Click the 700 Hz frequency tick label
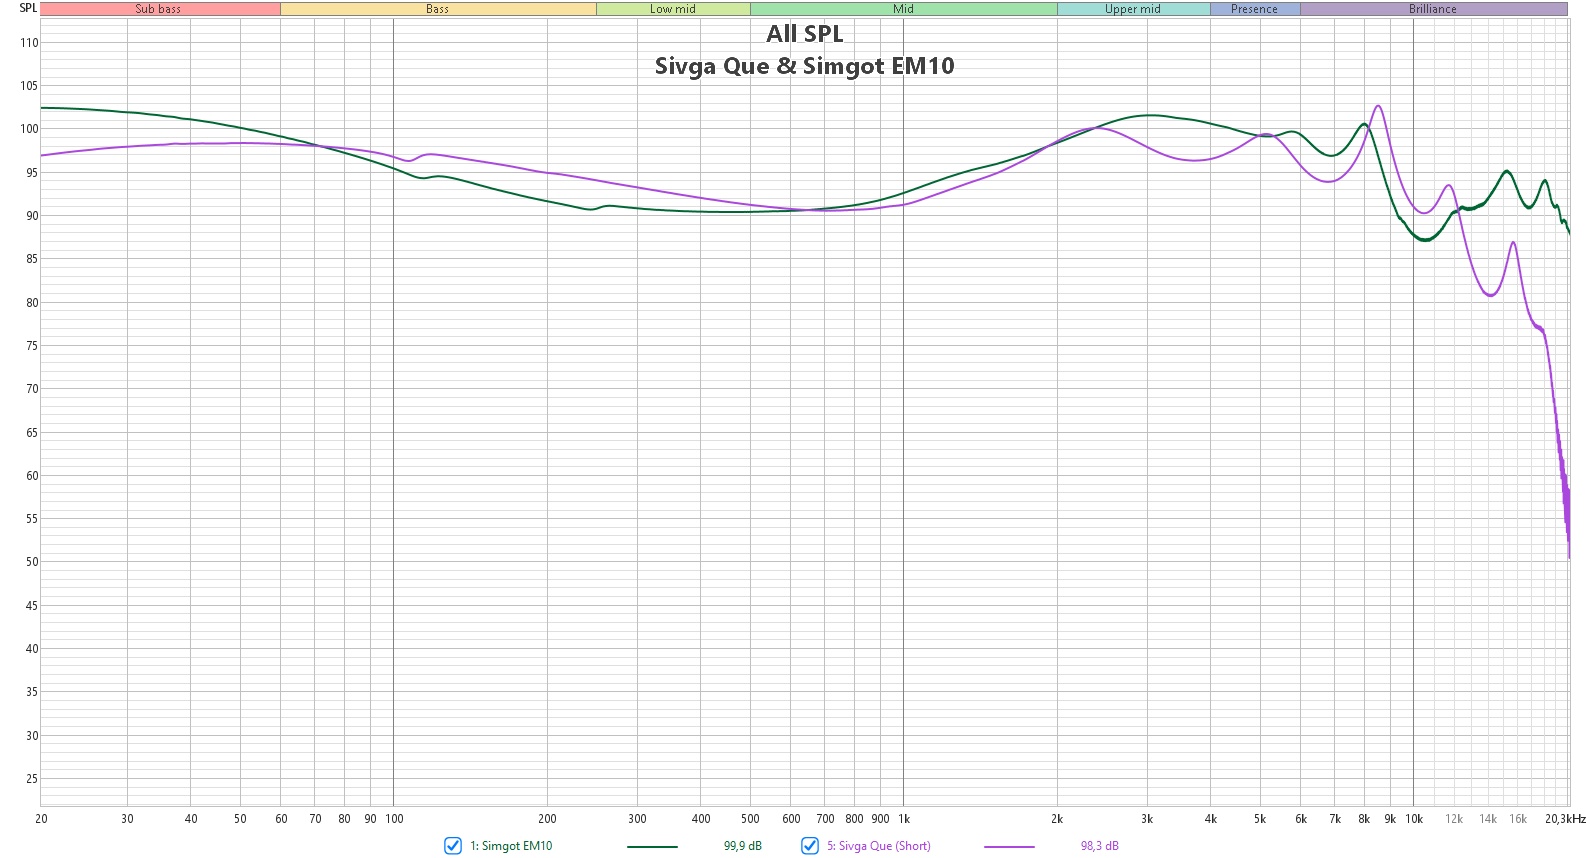Image resolution: width=1590 pixels, height=858 pixels. pyautogui.click(x=825, y=819)
